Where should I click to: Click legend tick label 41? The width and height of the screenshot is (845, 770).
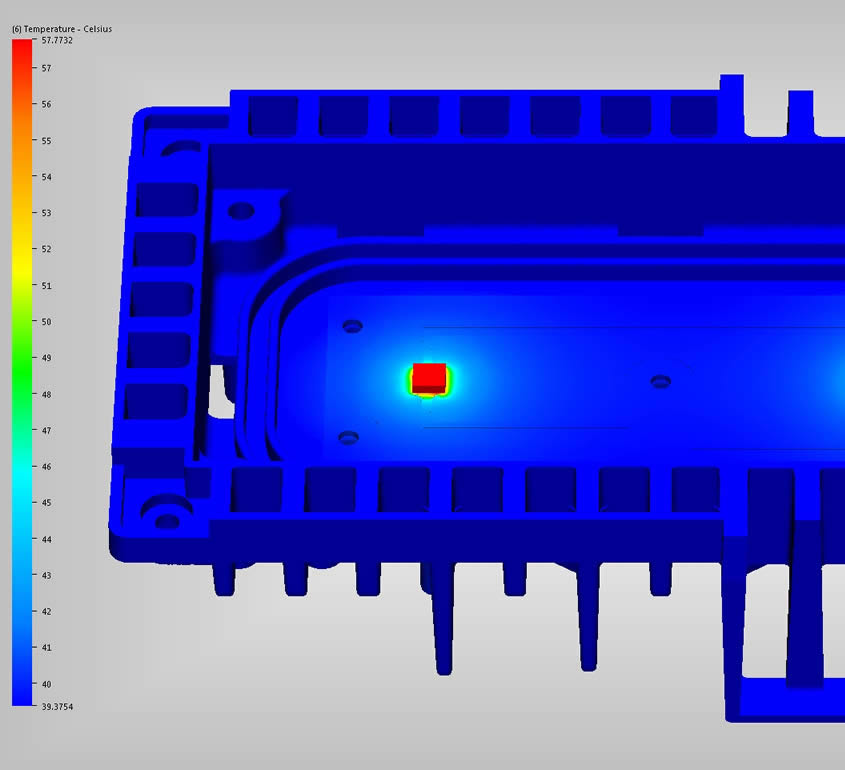tap(46, 648)
